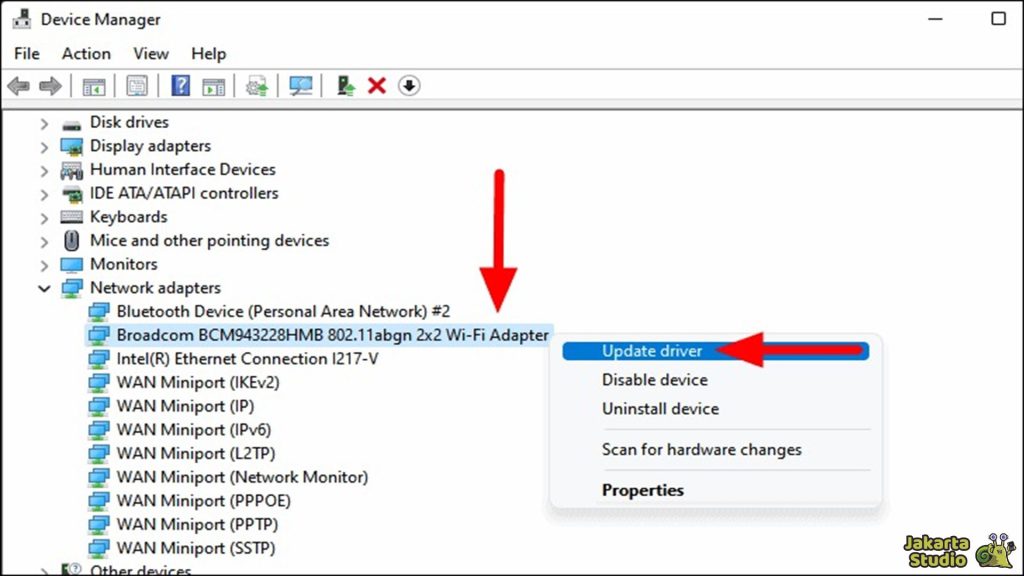Expand the Keyboards category
The height and width of the screenshot is (576, 1024).
point(44,216)
